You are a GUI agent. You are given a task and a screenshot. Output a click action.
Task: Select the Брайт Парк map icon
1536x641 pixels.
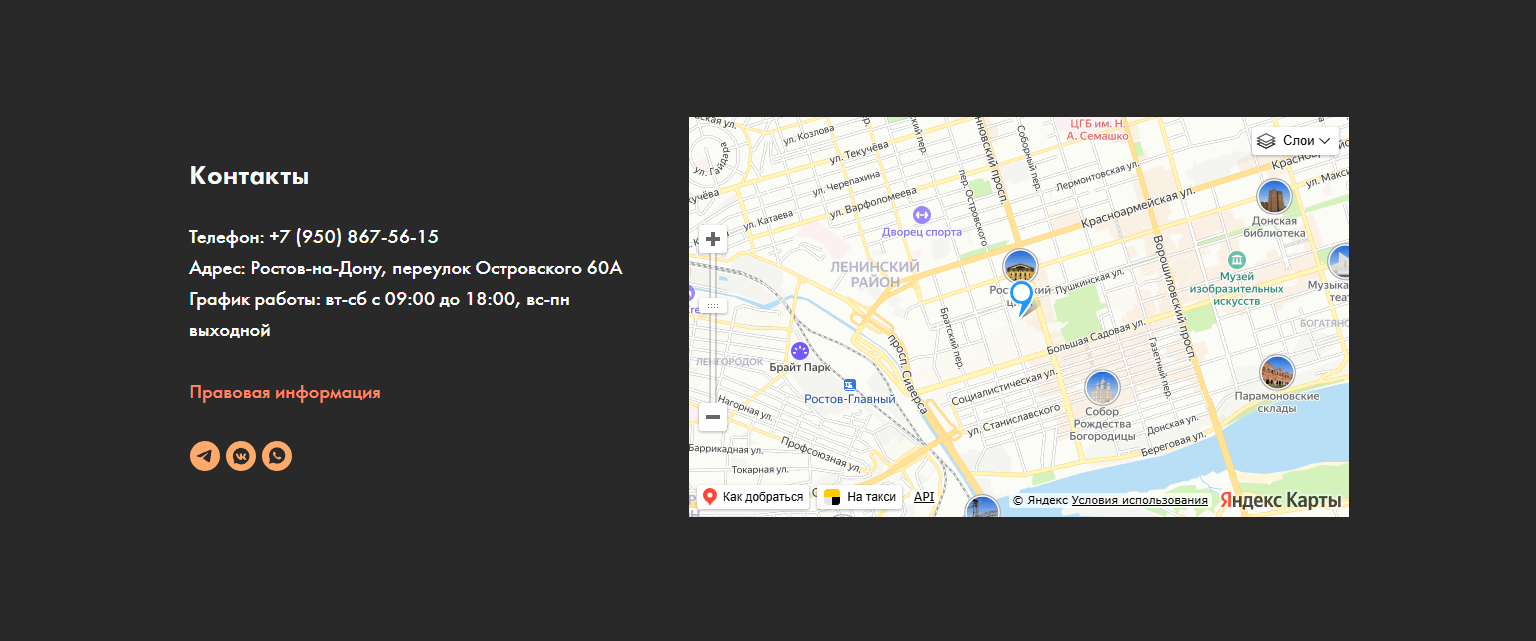tap(799, 351)
